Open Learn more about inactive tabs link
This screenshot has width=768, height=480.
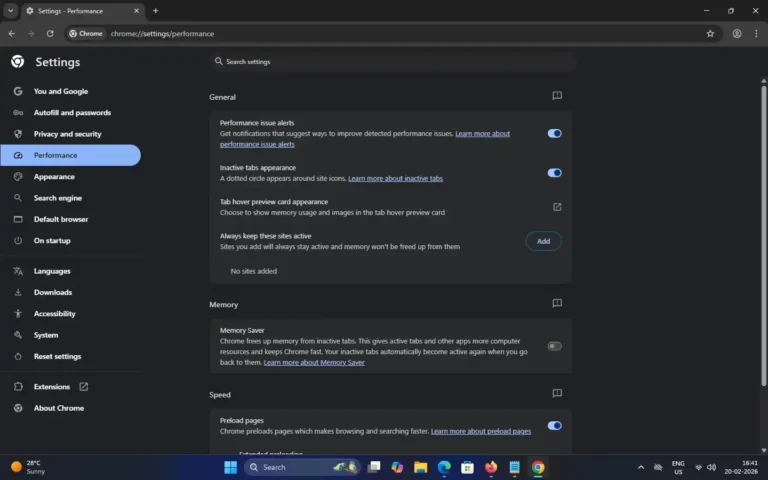(395, 178)
